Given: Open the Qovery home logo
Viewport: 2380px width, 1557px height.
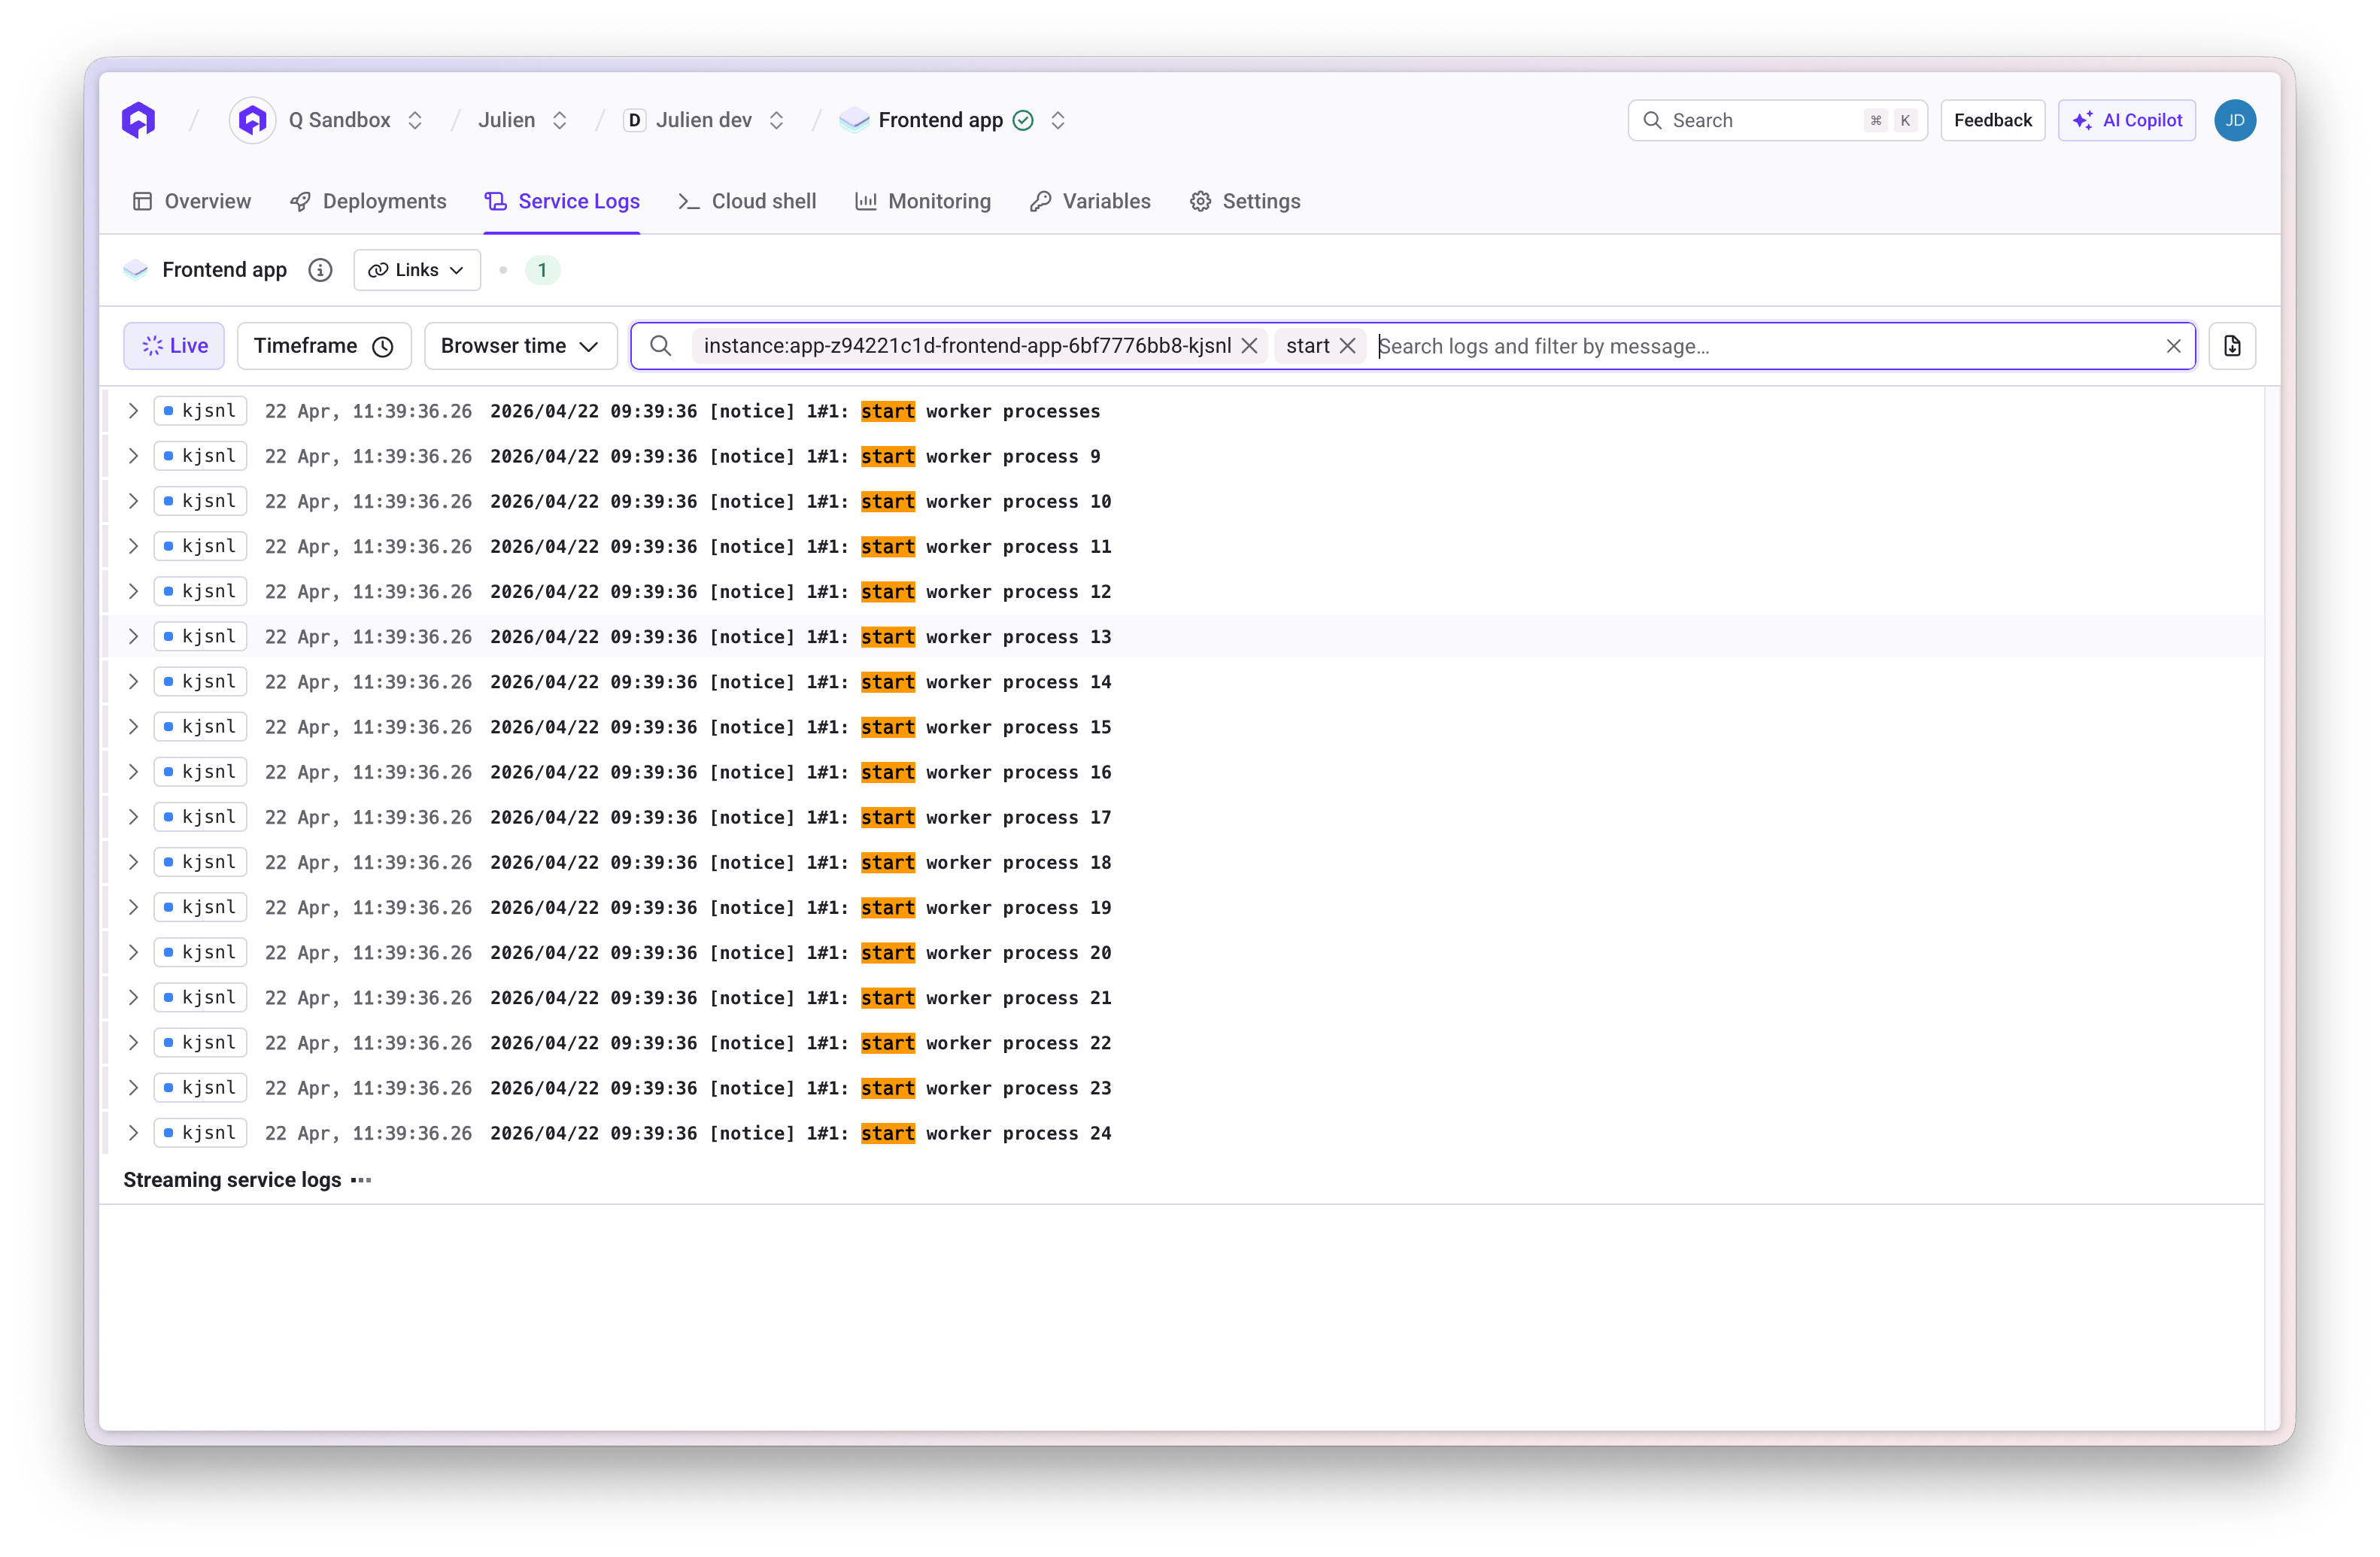Looking at the screenshot, I should pos(139,120).
